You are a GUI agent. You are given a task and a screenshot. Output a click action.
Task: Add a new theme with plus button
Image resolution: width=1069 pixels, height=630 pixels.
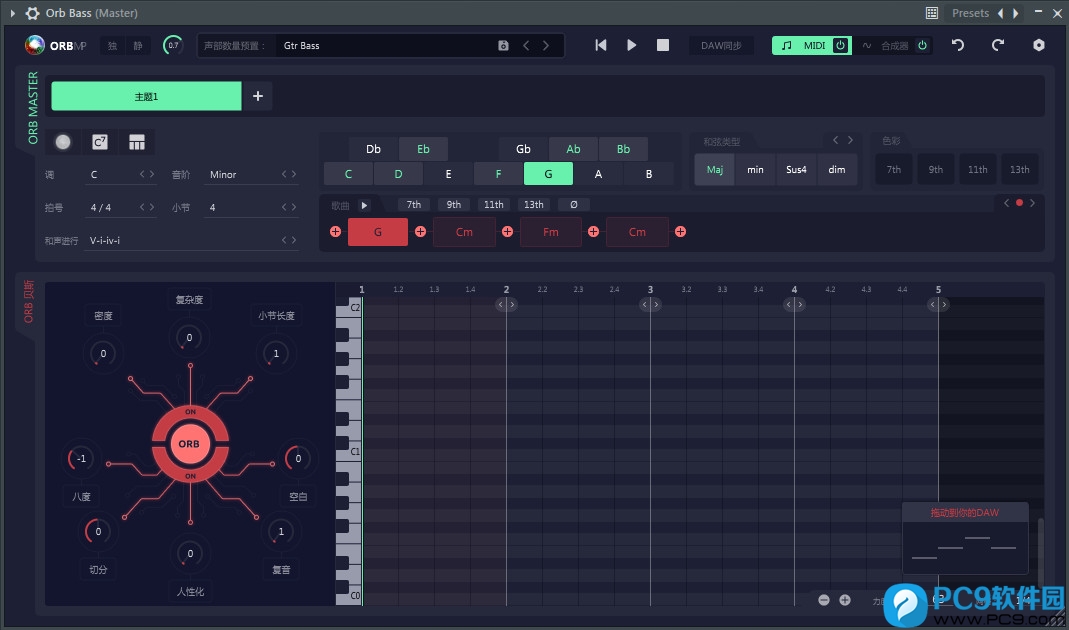[258, 96]
